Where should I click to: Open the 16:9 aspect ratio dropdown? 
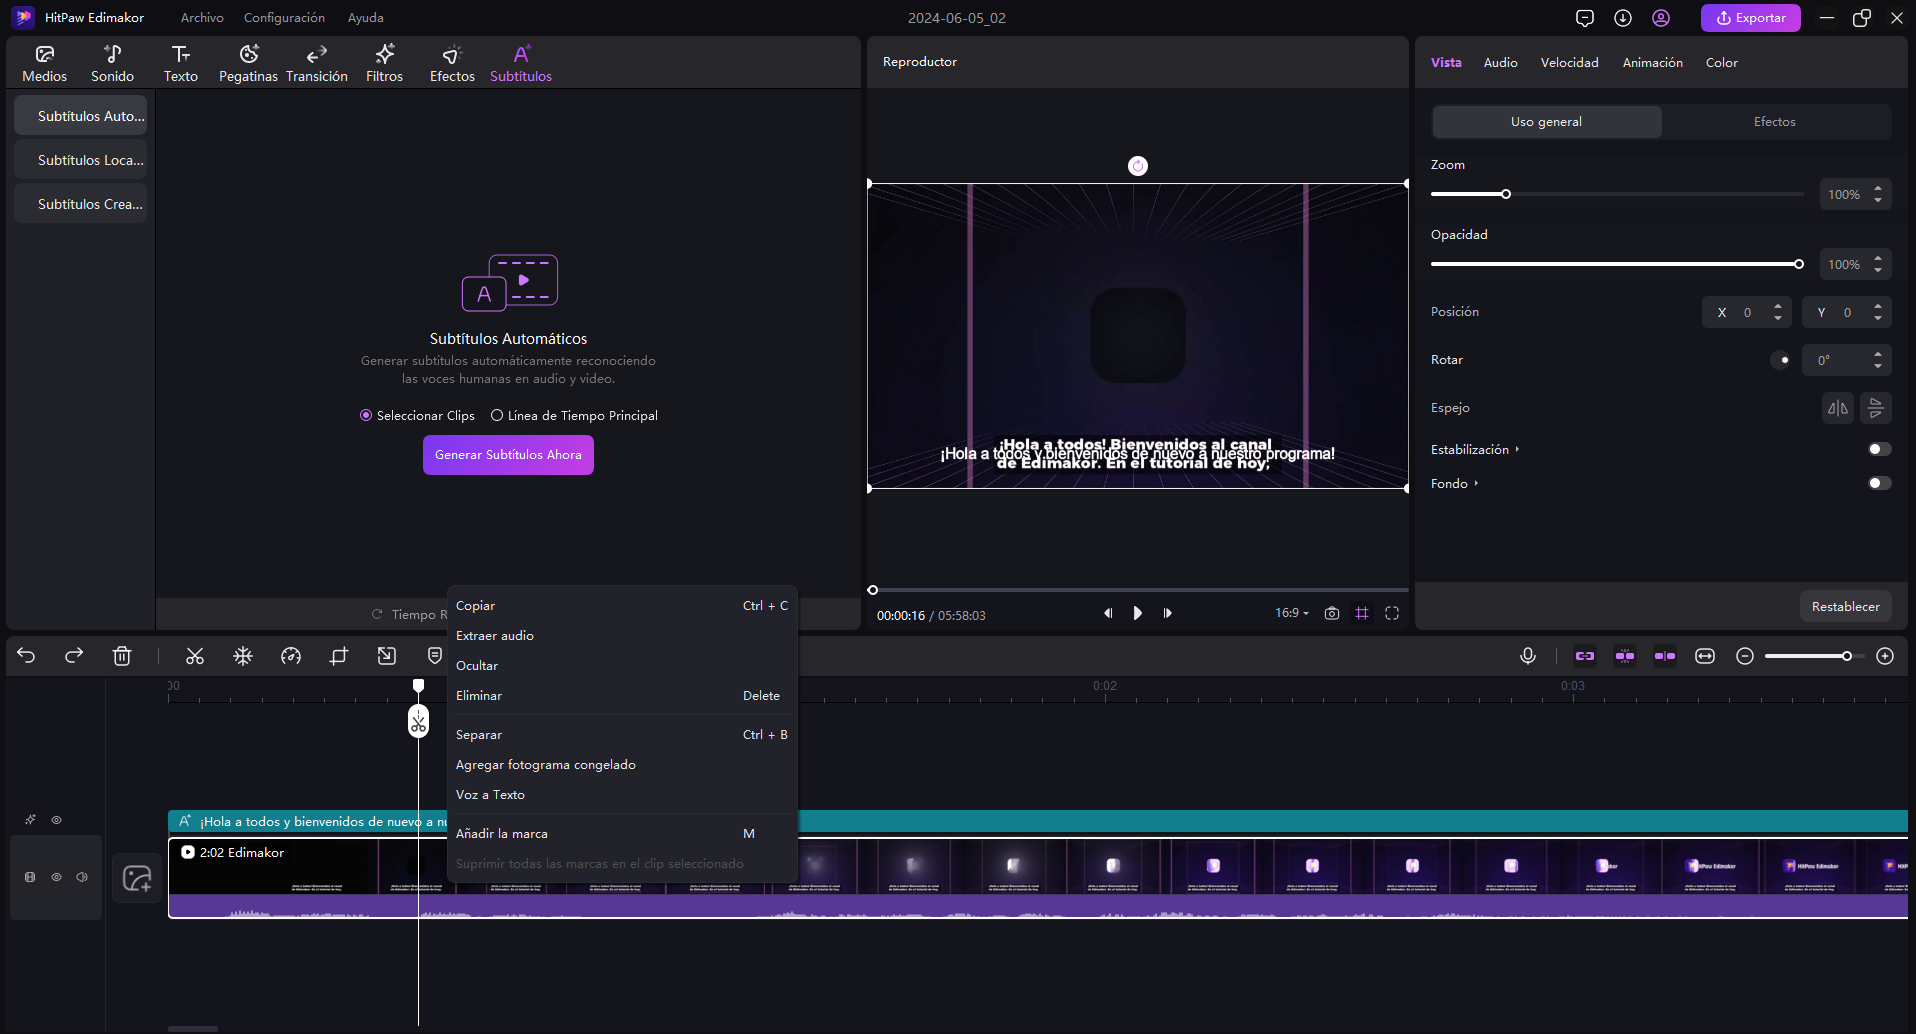pyautogui.click(x=1291, y=613)
